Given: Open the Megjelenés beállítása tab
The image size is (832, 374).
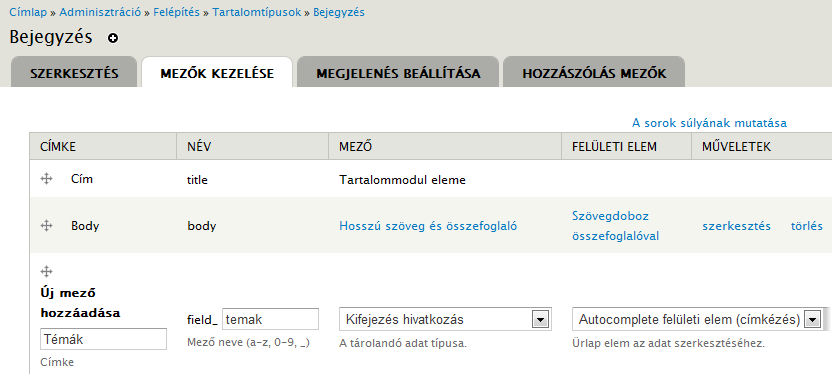Looking at the screenshot, I should coord(398,73).
